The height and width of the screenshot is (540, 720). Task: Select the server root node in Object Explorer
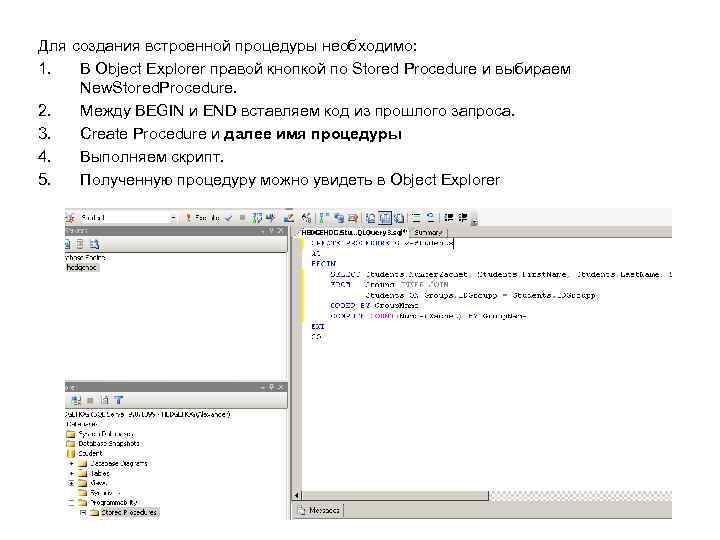(147, 414)
